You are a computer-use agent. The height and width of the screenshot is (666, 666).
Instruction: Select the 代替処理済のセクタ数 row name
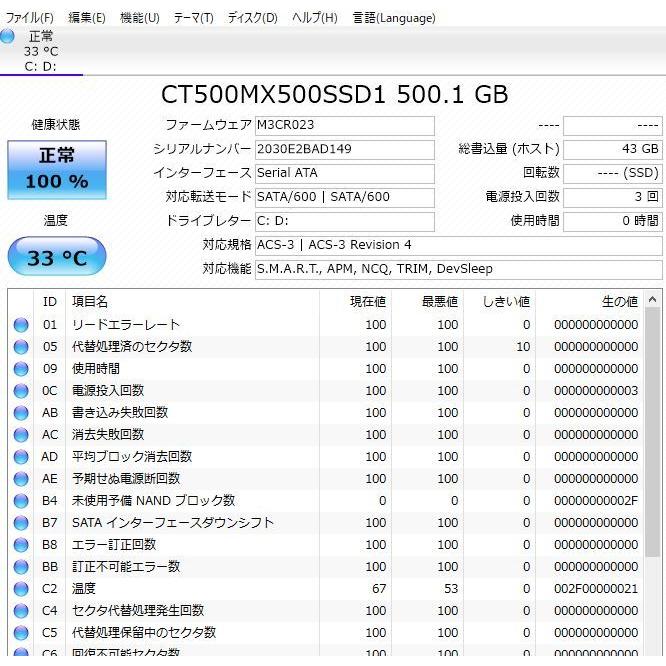[132, 347]
